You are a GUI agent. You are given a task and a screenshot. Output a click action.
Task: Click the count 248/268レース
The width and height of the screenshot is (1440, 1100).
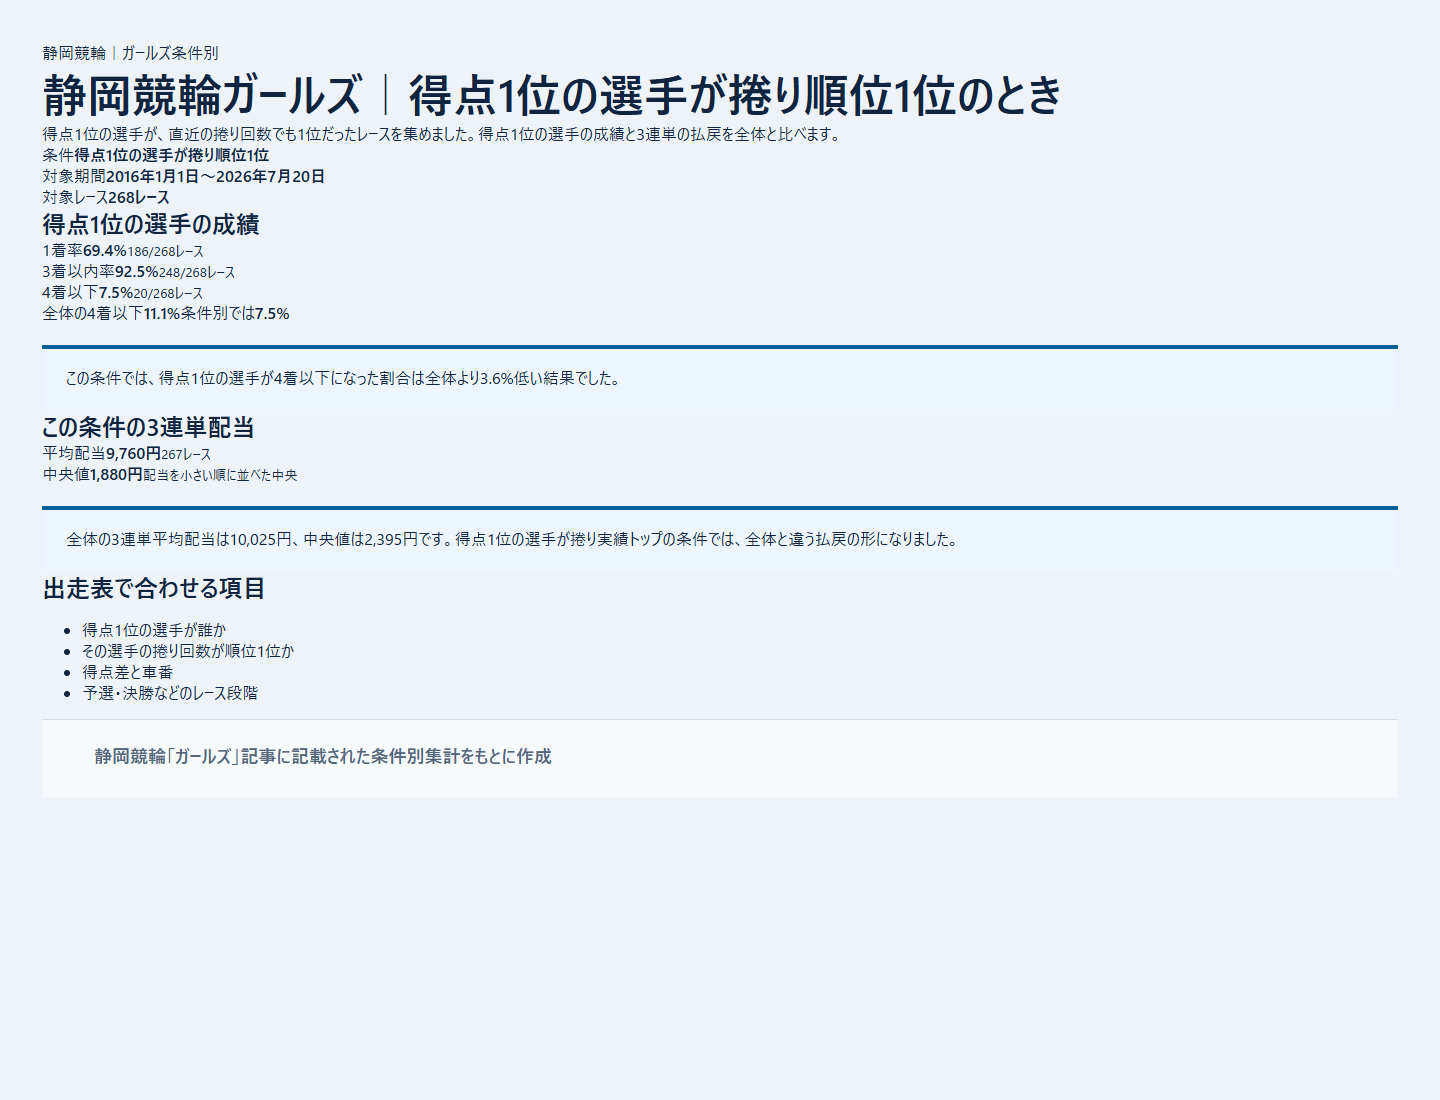coord(198,272)
